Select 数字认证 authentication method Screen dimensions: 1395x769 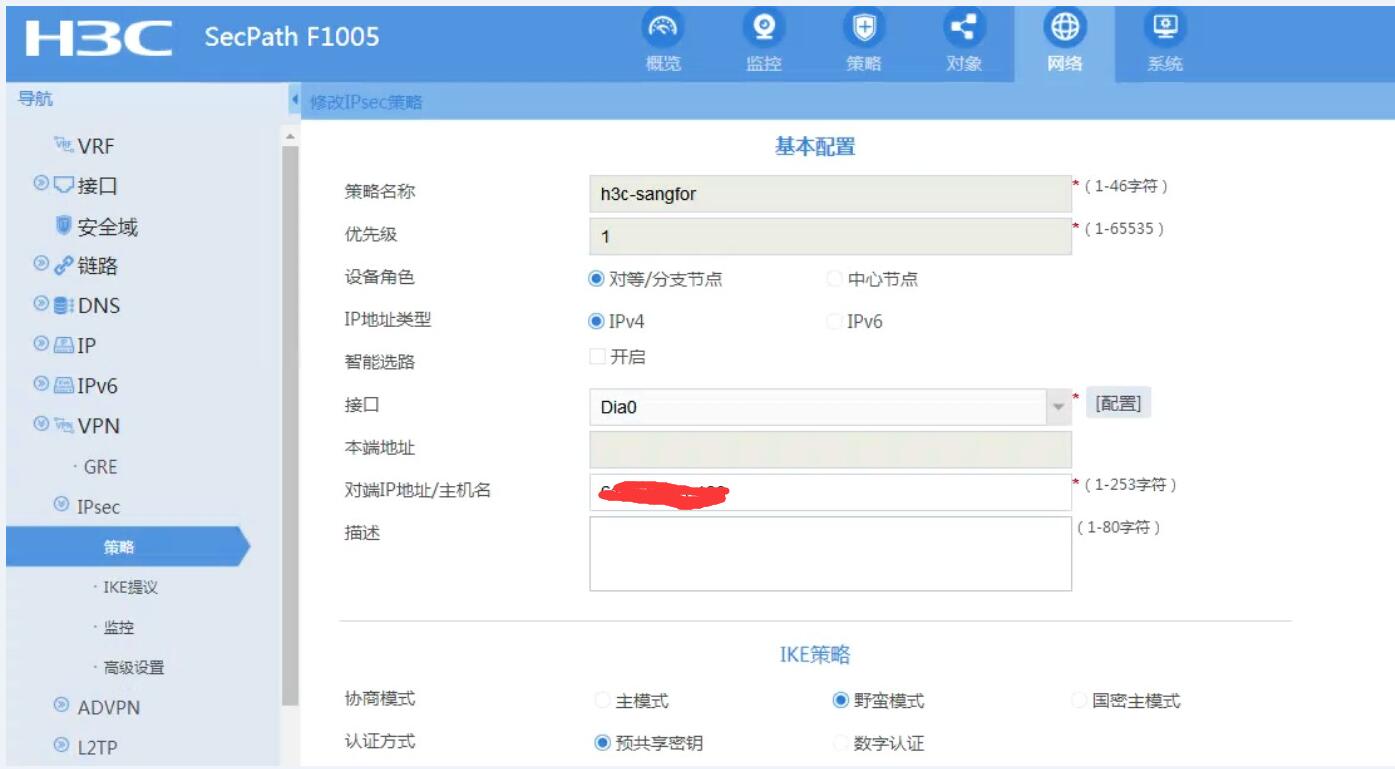(840, 742)
